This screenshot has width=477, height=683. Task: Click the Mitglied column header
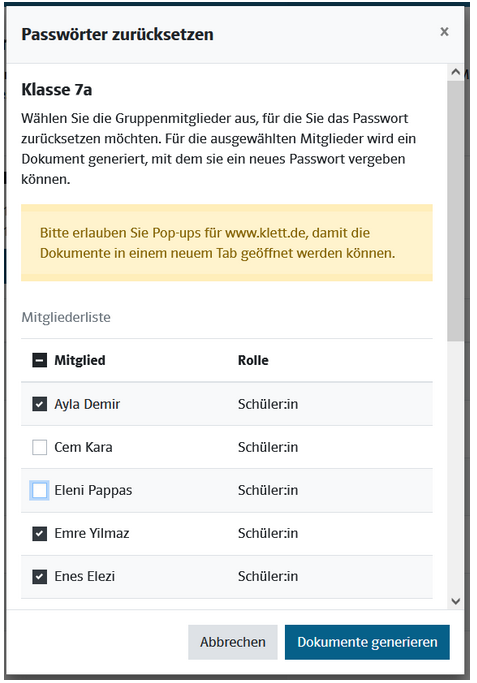coord(80,360)
